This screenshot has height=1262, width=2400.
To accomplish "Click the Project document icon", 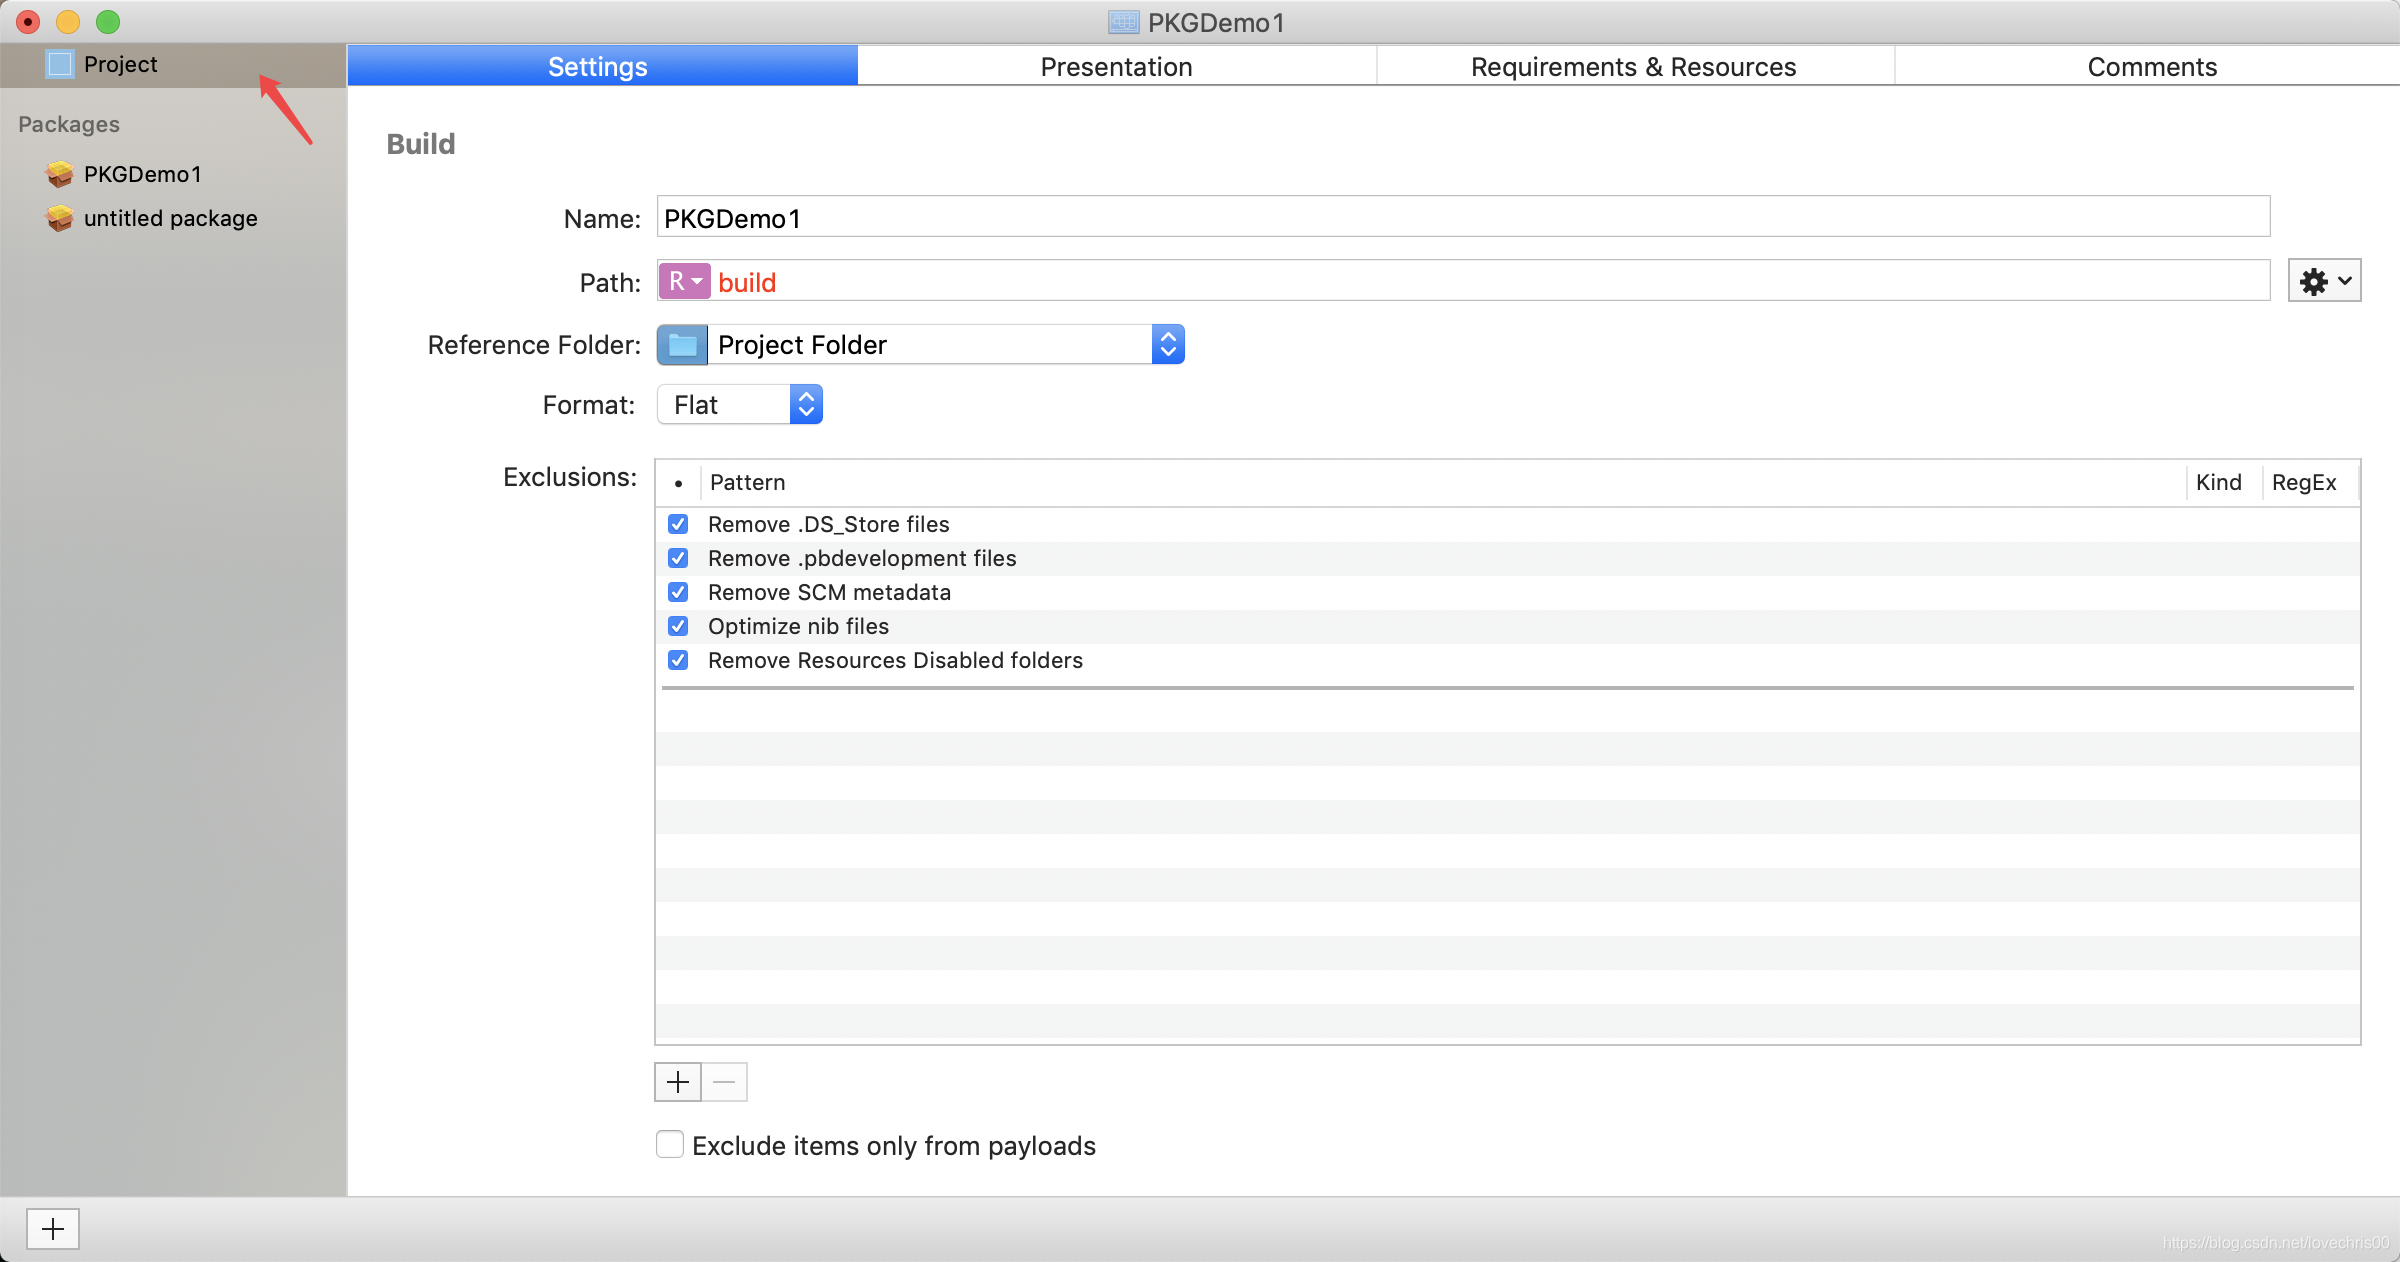I will tap(60, 65).
